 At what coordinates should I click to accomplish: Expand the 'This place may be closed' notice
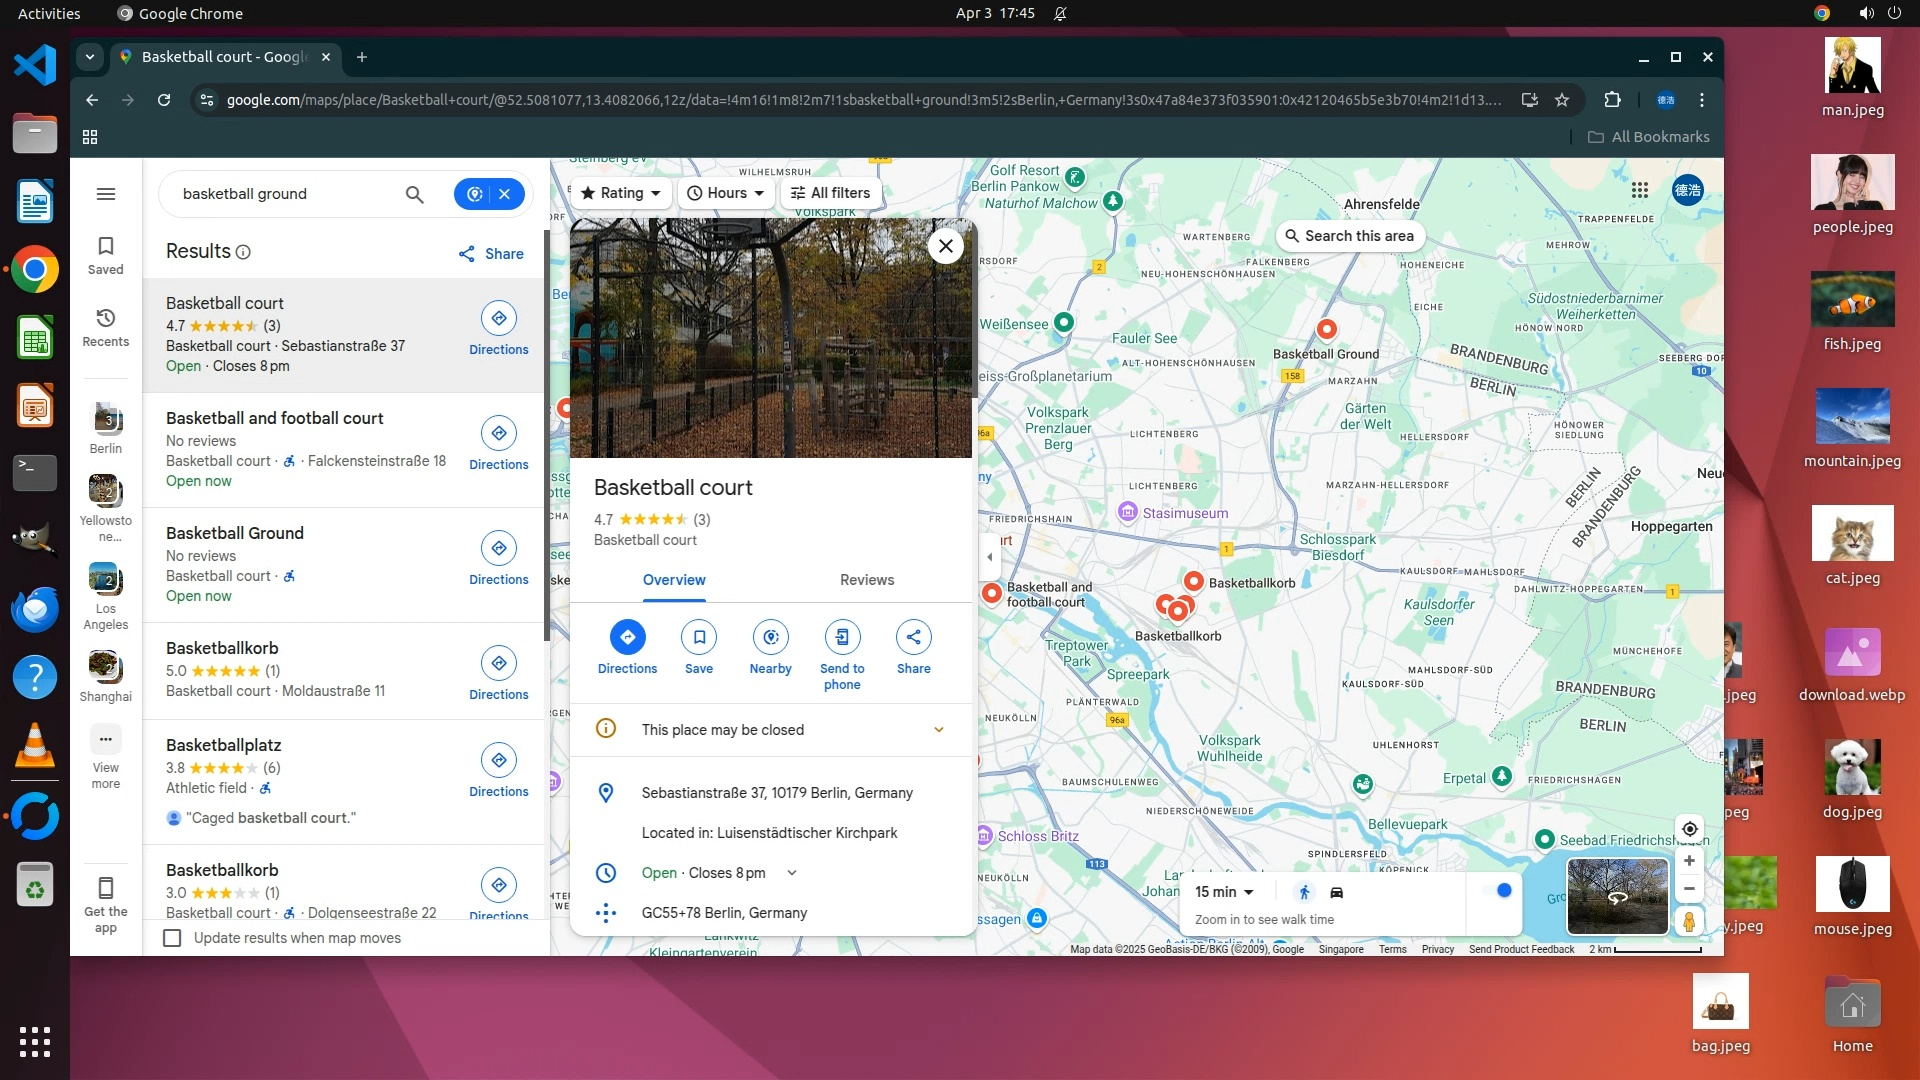coord(938,730)
